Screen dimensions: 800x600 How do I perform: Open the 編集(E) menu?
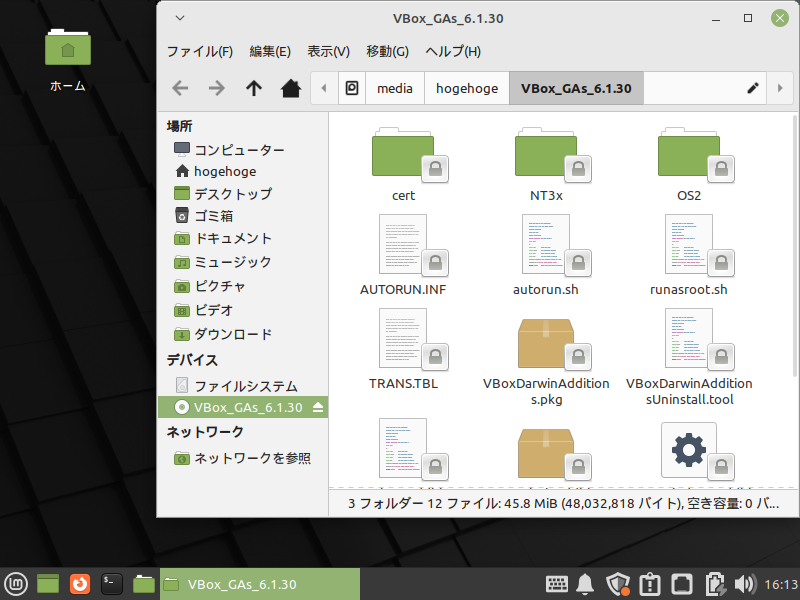point(270,52)
